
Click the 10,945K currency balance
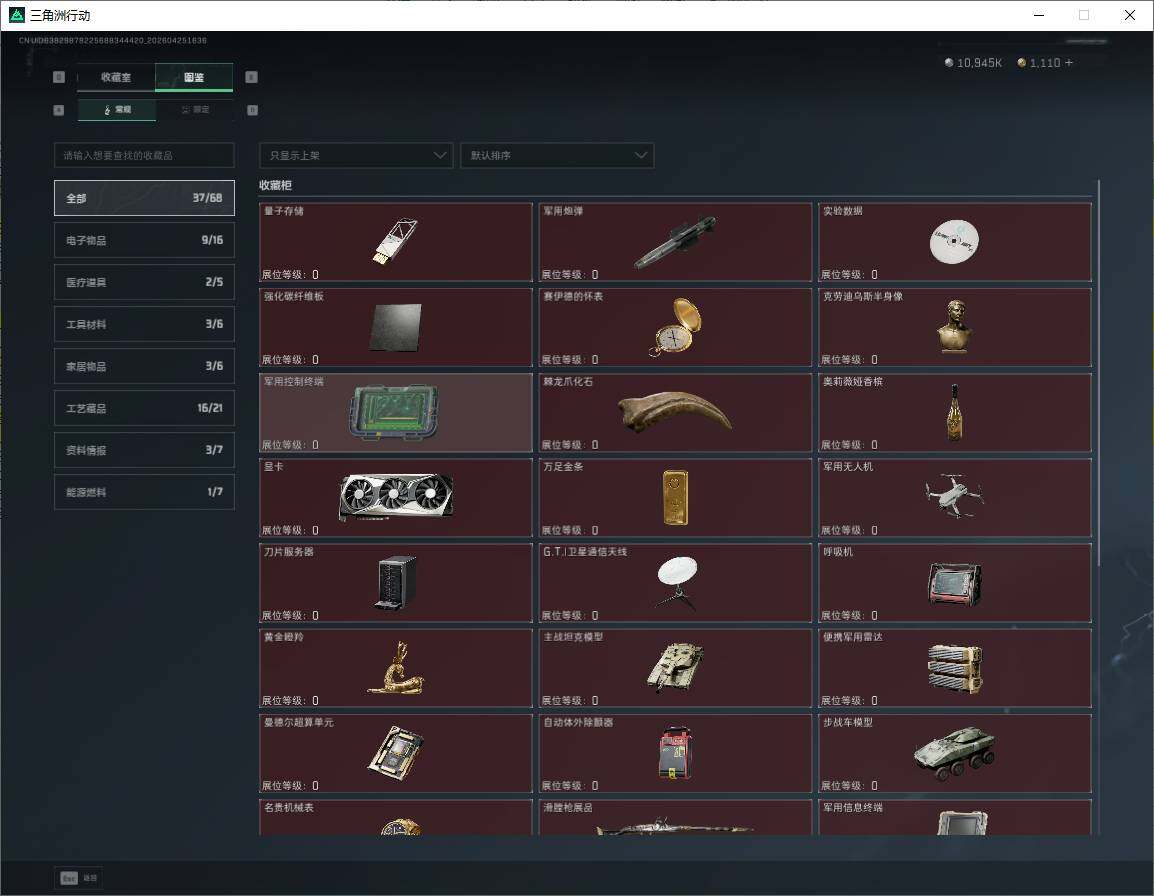click(x=973, y=63)
